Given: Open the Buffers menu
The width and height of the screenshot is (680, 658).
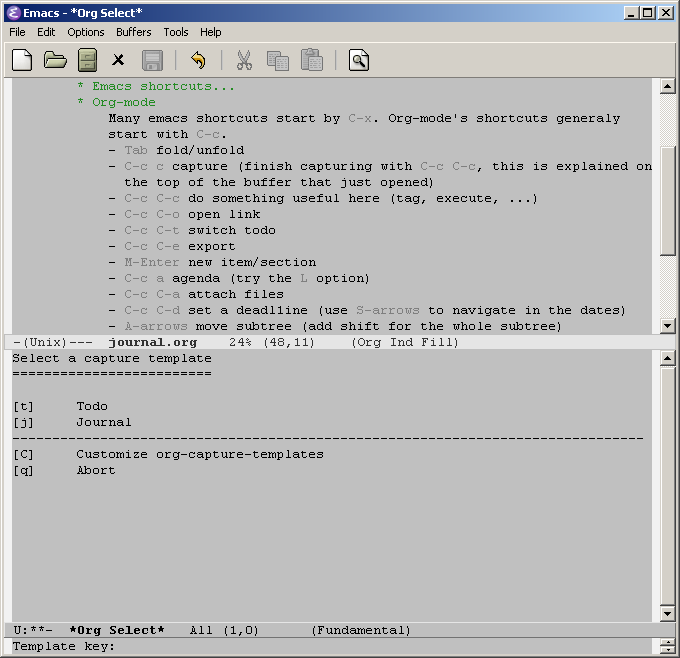Looking at the screenshot, I should [133, 32].
